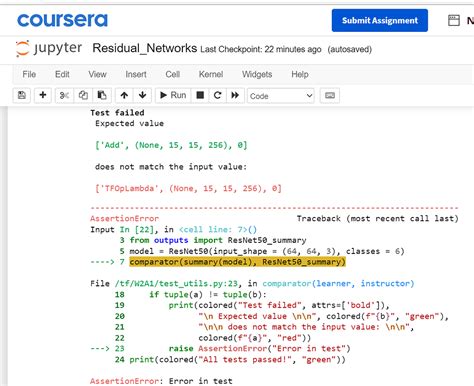Insert a new cell with plus icon

coord(43,95)
